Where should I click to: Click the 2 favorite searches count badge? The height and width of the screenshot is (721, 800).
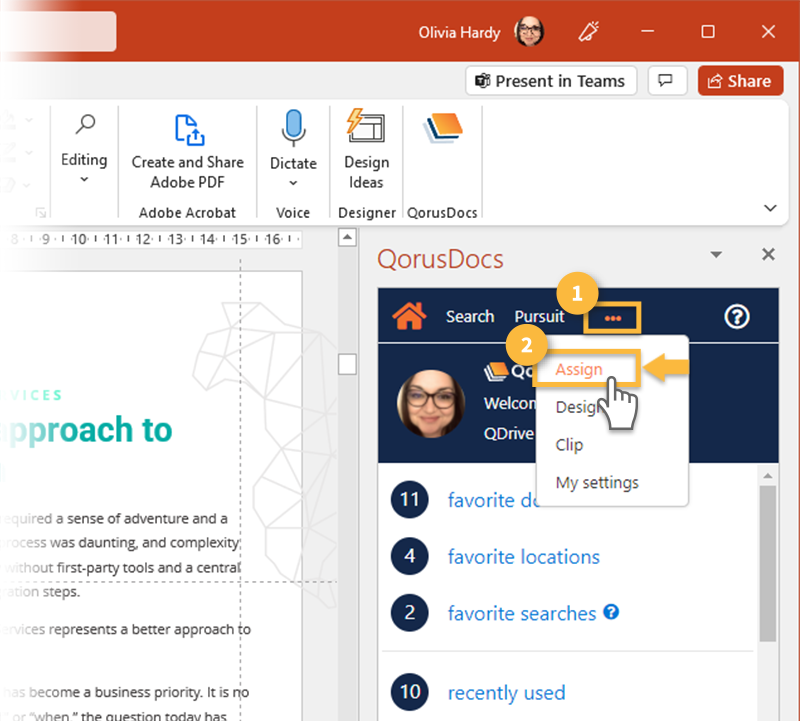pos(410,613)
